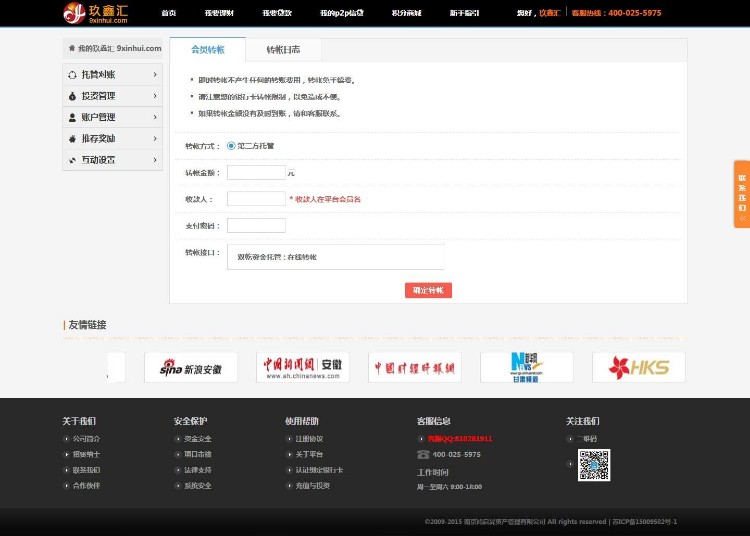Screen dimensions: 750x536
Task: Click the bullet icon before 公司简介
Action: (66, 439)
